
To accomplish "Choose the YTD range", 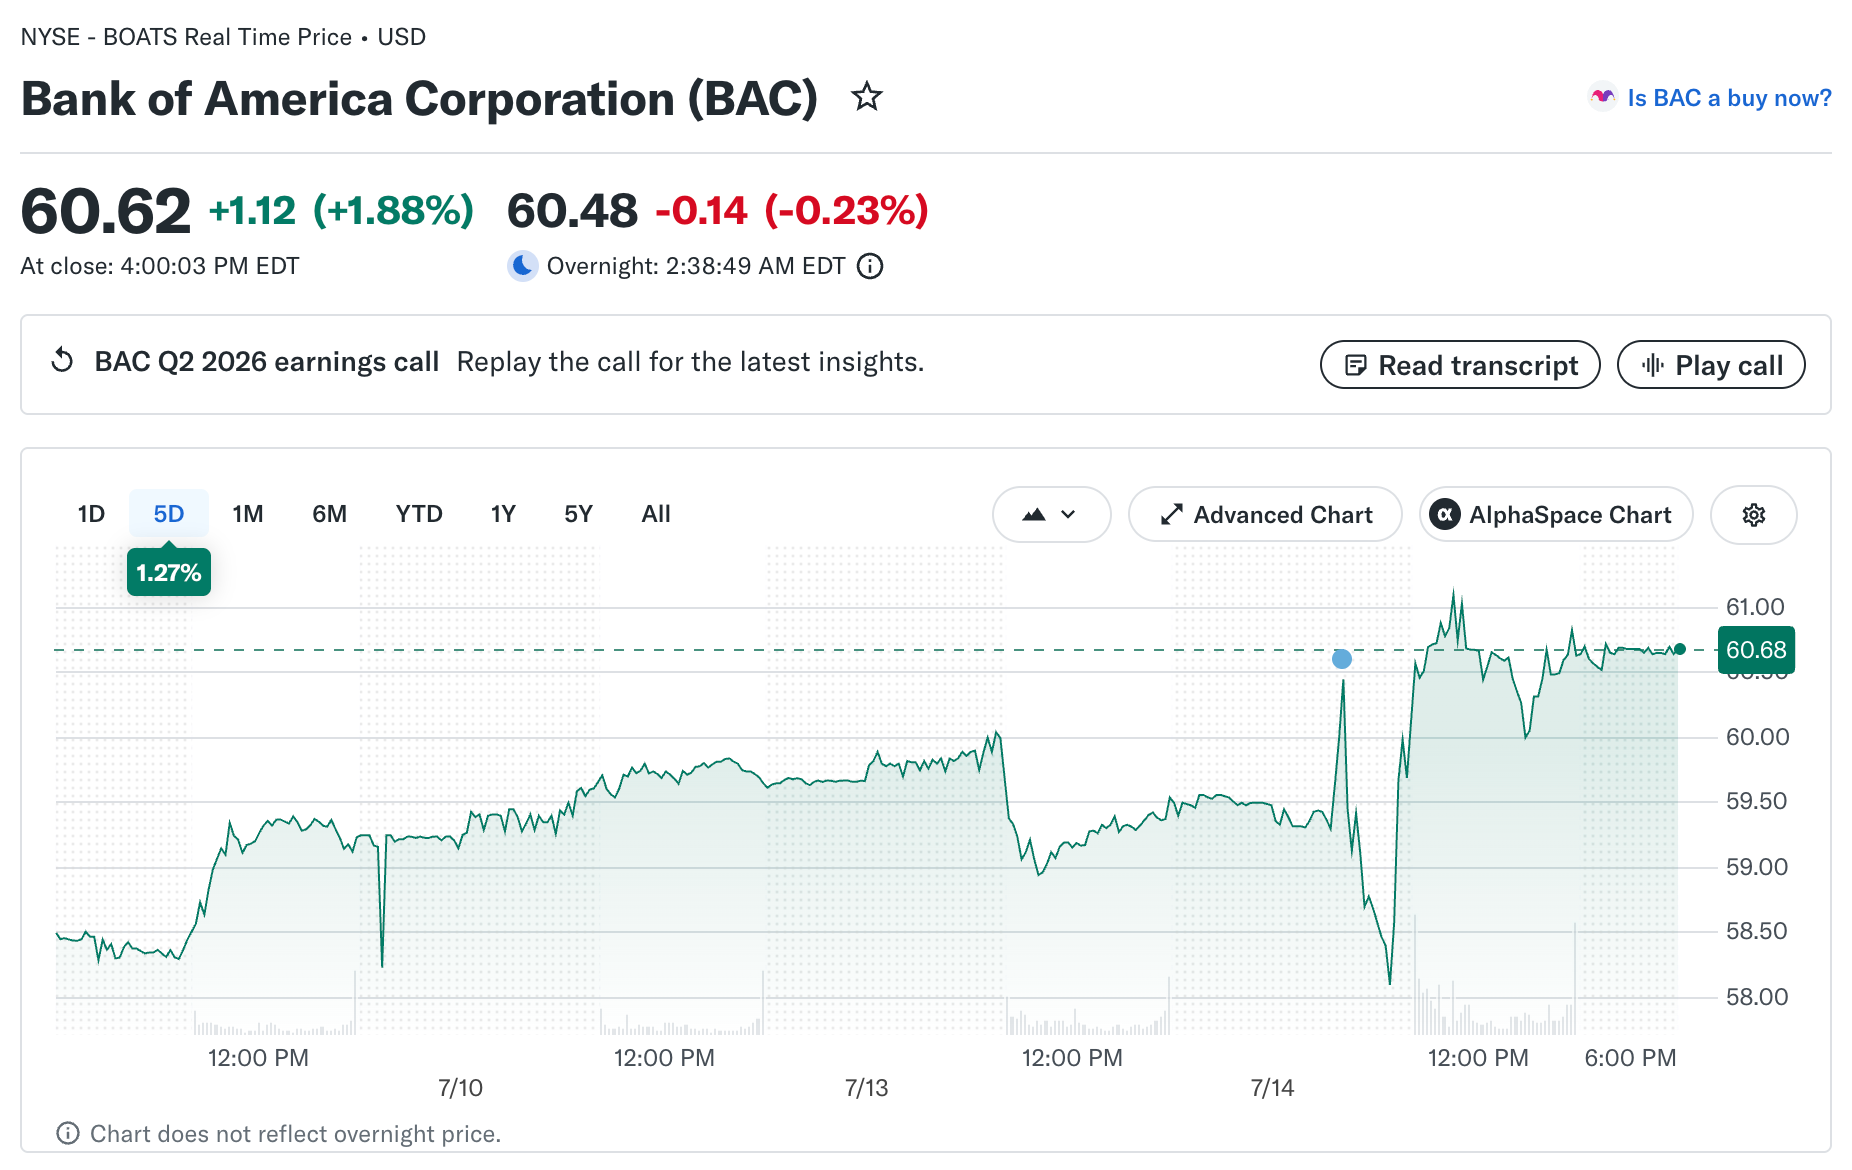I will coord(419,514).
